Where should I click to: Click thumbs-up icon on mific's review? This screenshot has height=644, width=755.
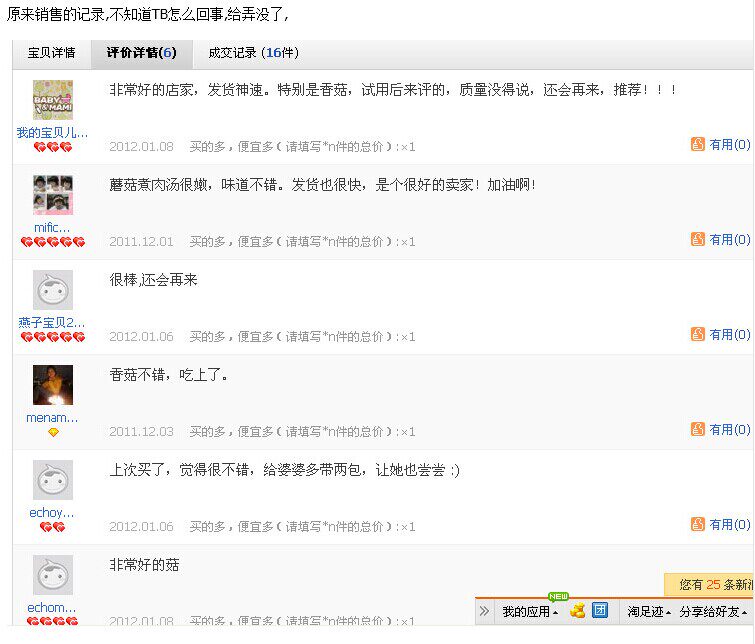point(698,239)
